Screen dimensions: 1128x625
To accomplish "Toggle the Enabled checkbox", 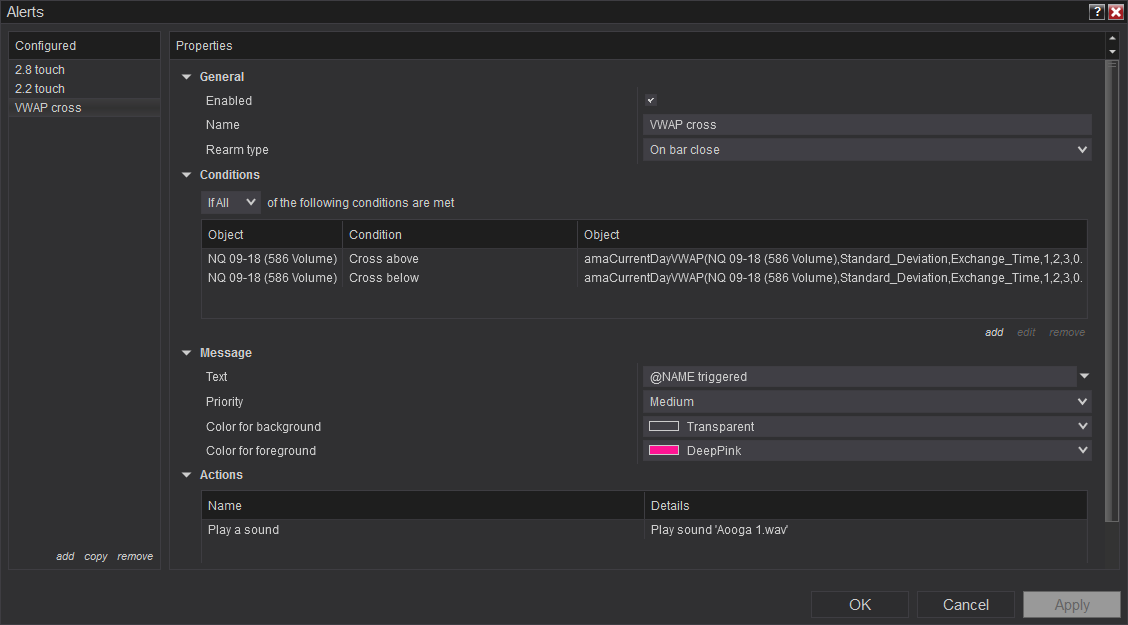I will 651,100.
